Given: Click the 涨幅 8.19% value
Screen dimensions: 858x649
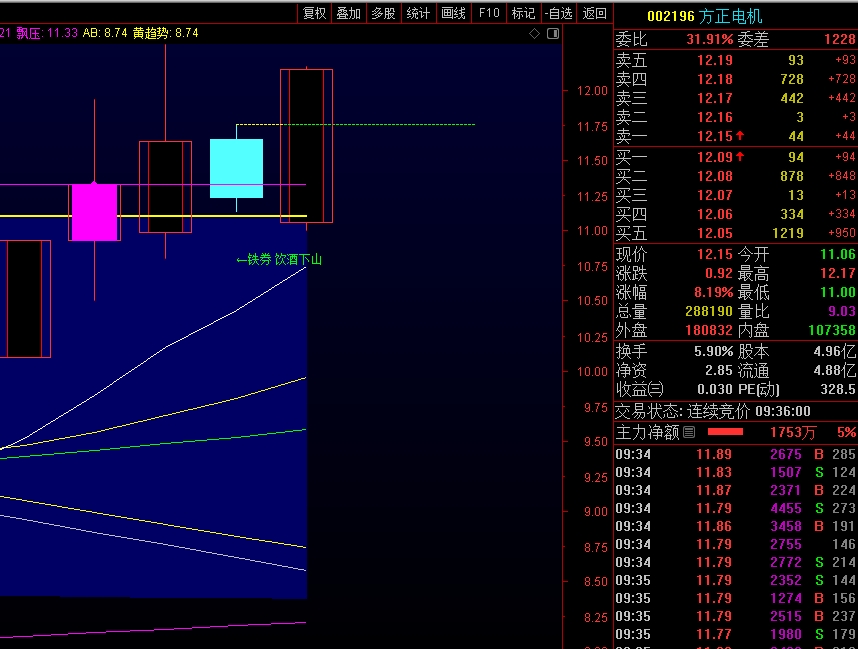Looking at the screenshot, I should click(714, 292).
